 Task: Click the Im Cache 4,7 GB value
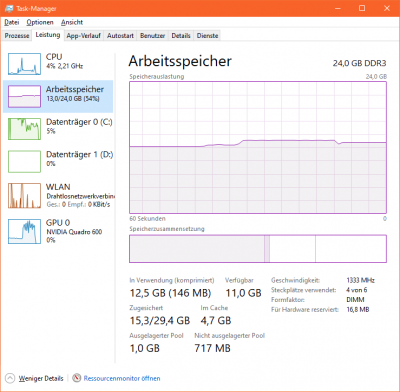pos(216,321)
